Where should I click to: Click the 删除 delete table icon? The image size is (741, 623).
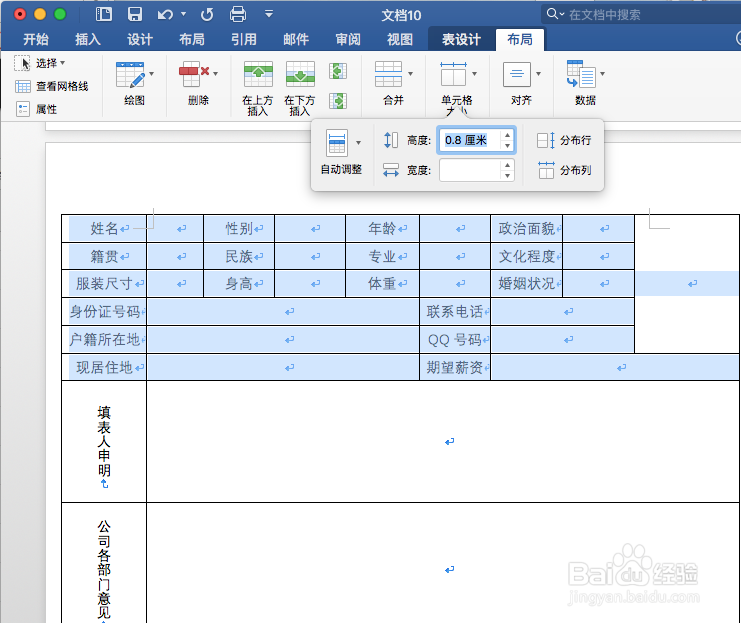click(x=194, y=74)
